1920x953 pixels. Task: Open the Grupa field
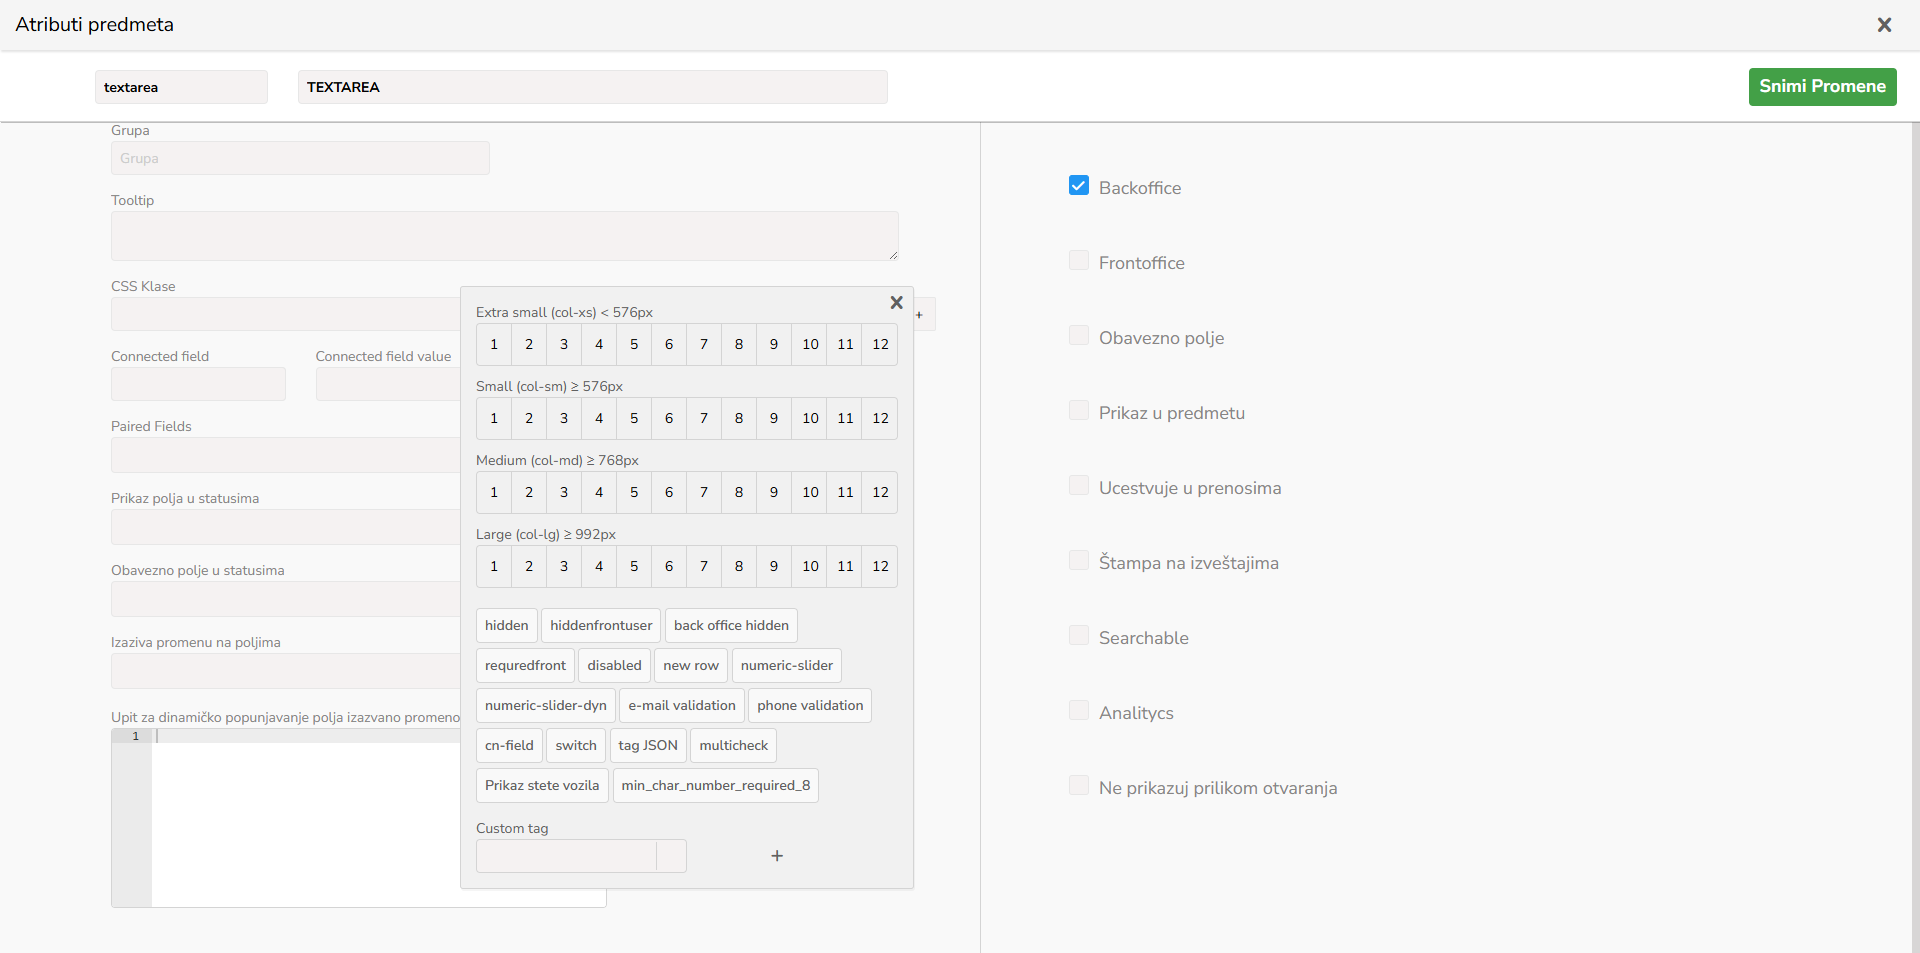pos(300,159)
